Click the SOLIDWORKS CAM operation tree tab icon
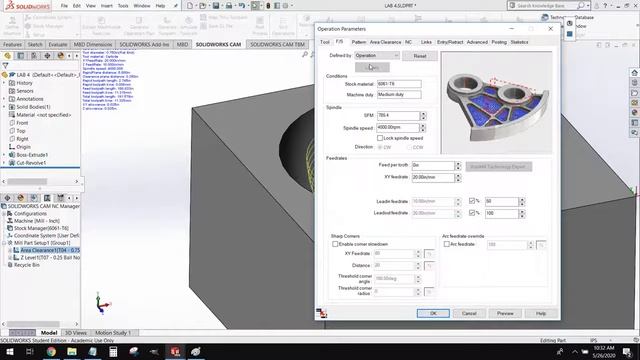 [47, 198]
